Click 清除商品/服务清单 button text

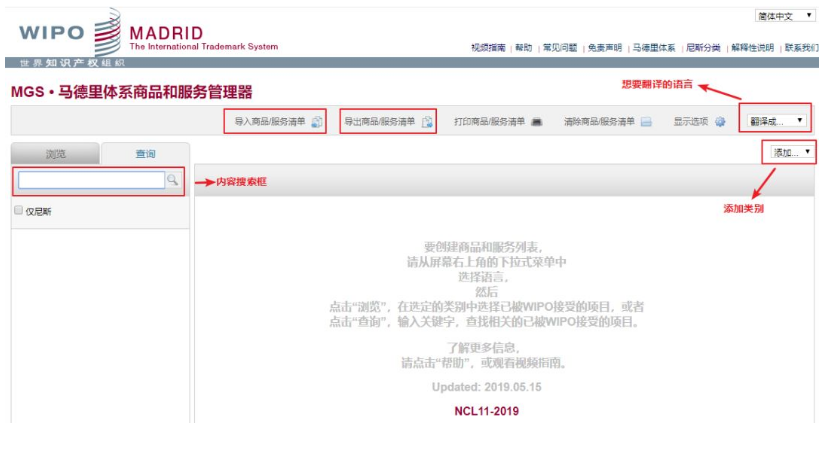click(599, 122)
